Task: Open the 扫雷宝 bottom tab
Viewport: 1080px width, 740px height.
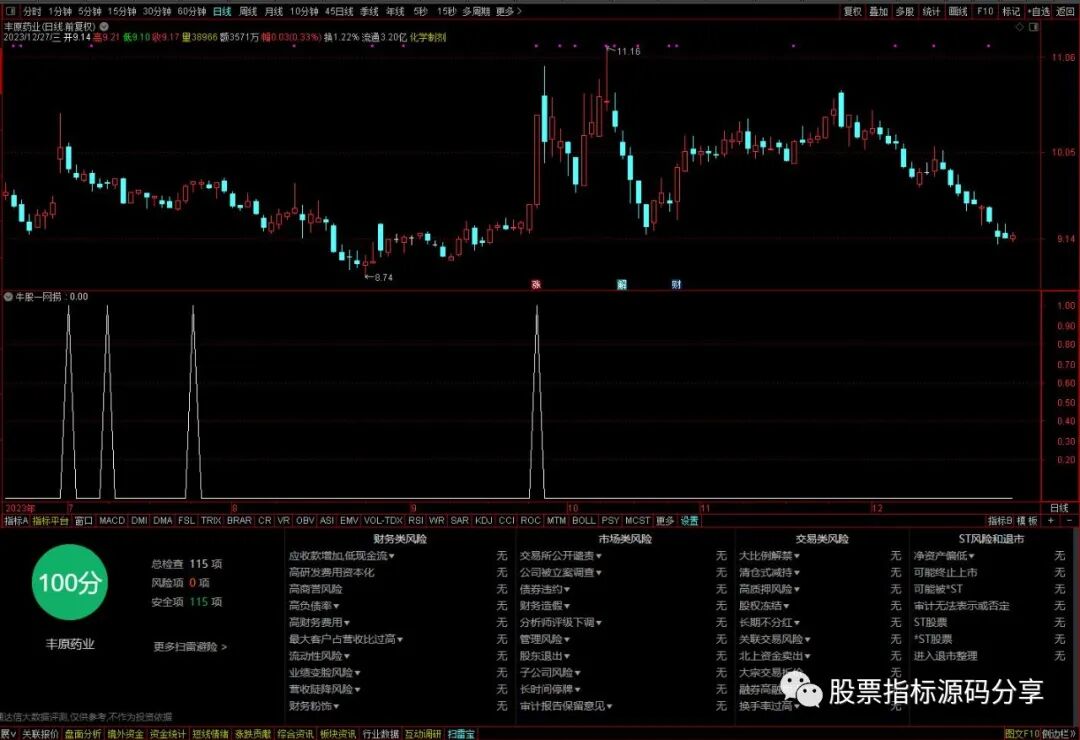Action: [x=461, y=734]
